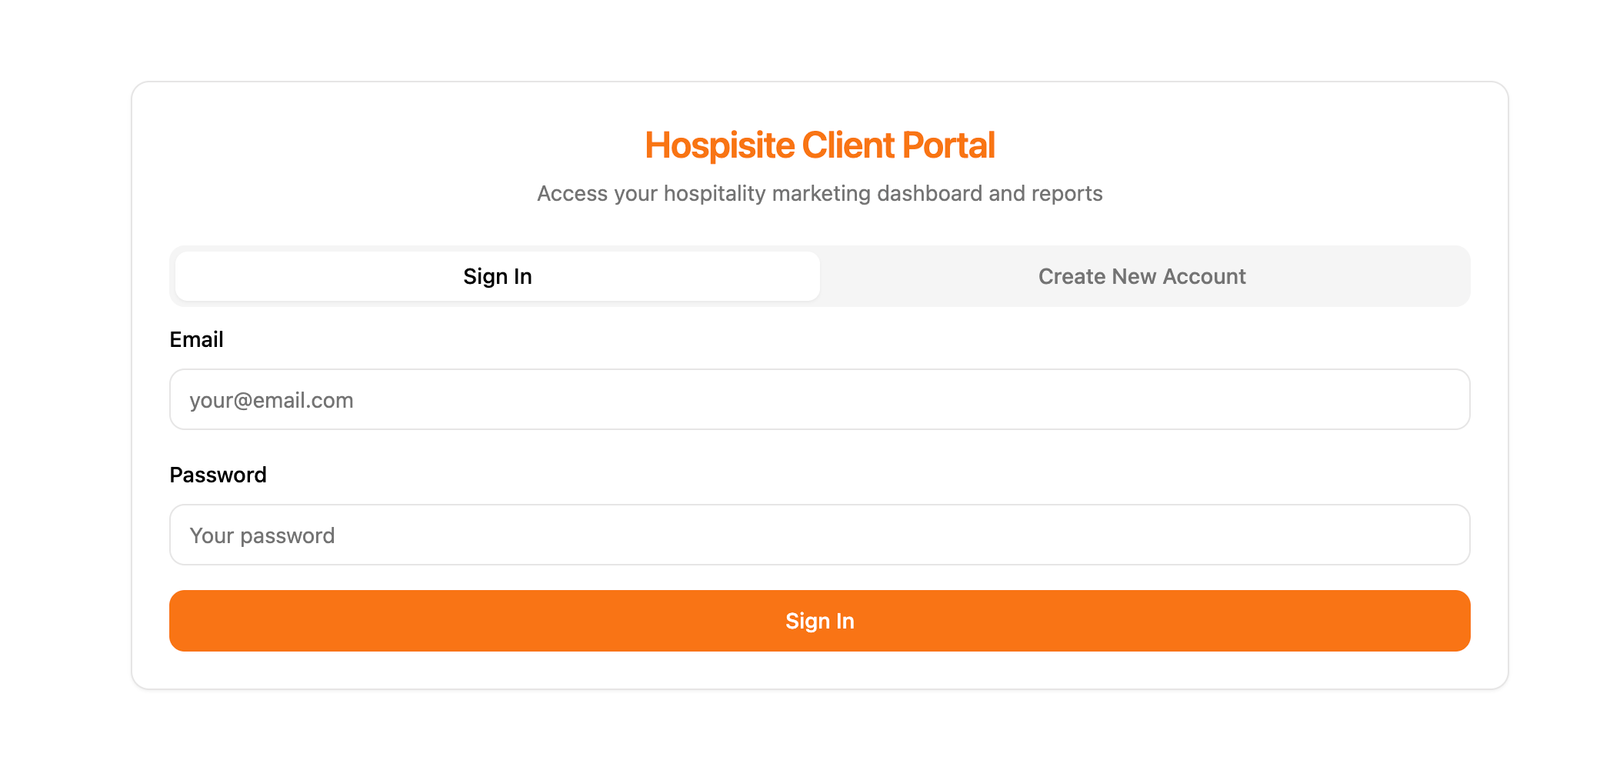Click the Email input field
Image resolution: width=1600 pixels, height=777 pixels.
(819, 400)
